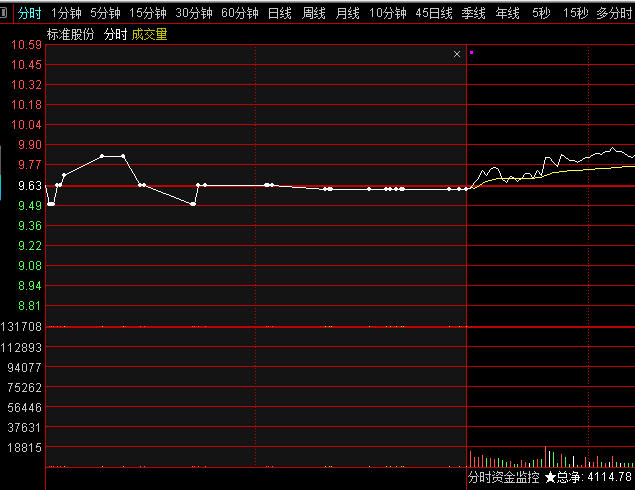Viewport: 635px width, 490px height.
Task: Select the 年线 yearly tab
Action: [508, 13]
